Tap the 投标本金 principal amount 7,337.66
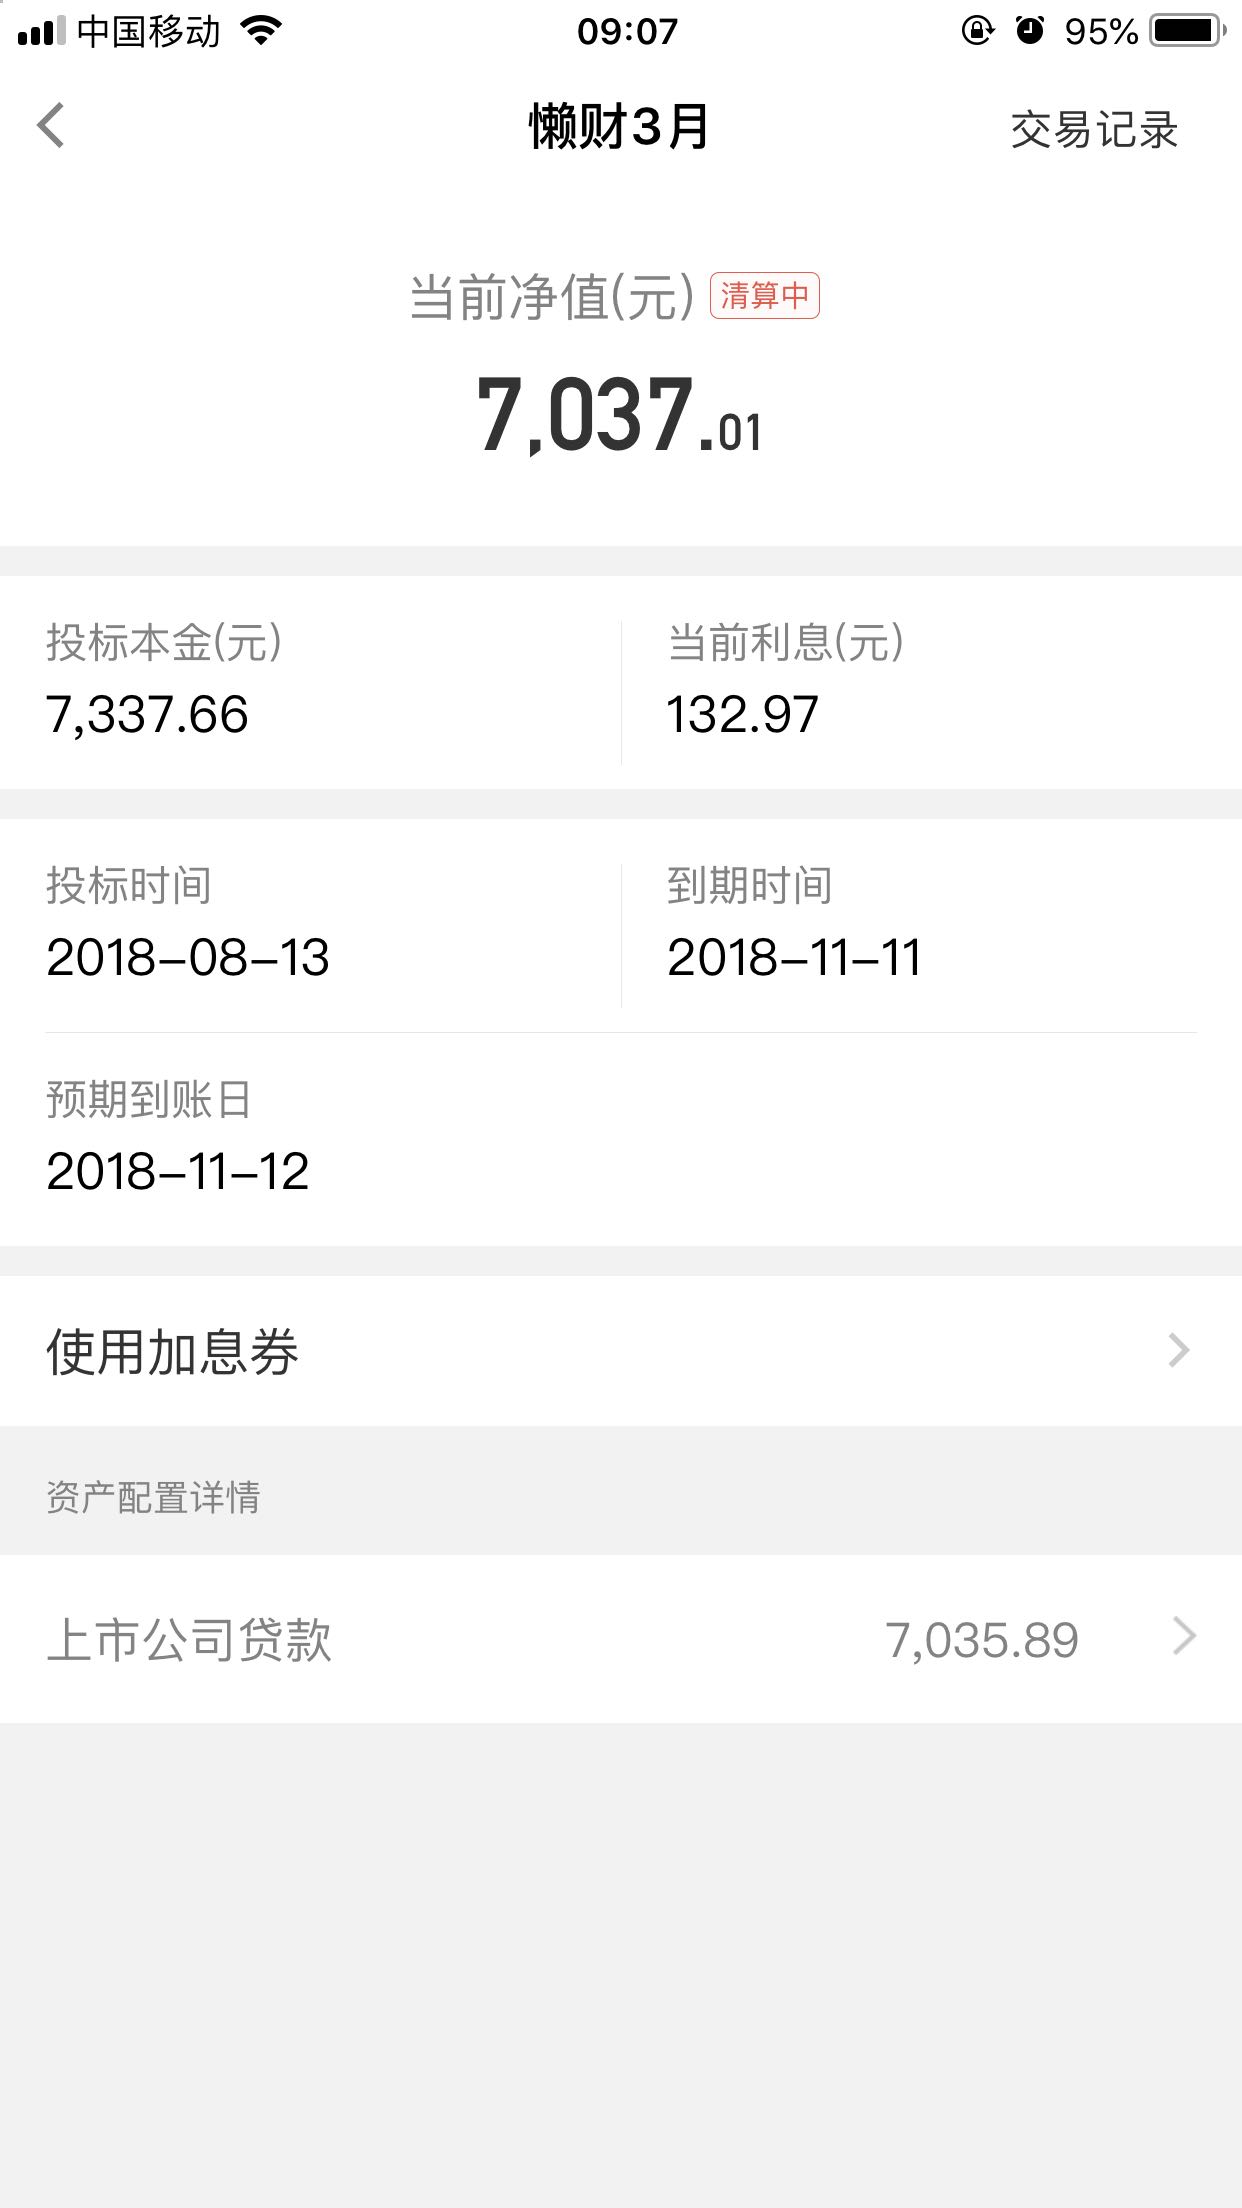1242x2208 pixels. pos(147,715)
